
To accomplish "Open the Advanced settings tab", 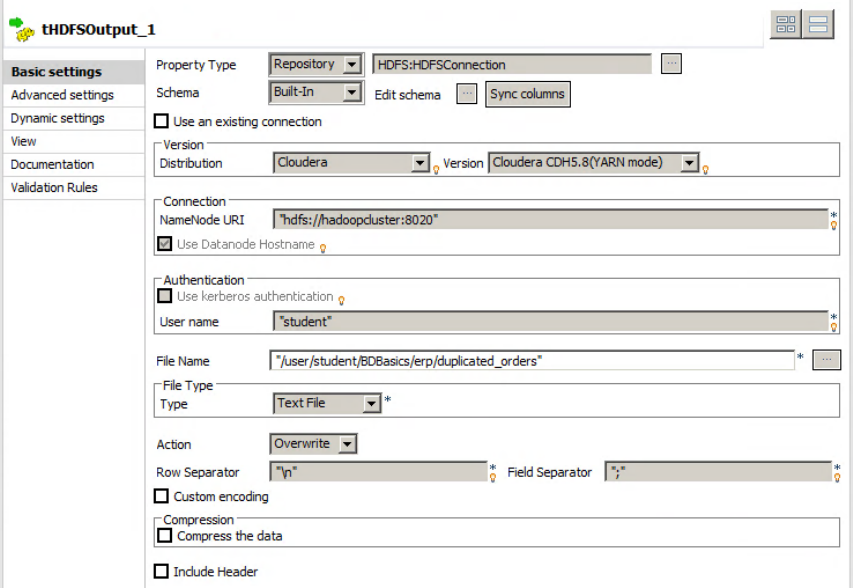I will (x=62, y=95).
